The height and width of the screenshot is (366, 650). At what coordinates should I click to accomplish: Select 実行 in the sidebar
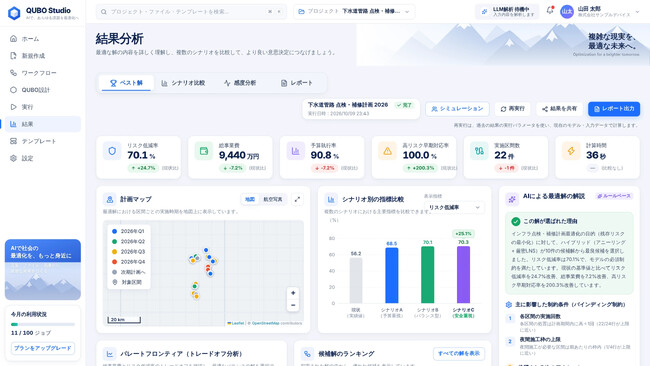(x=43, y=107)
